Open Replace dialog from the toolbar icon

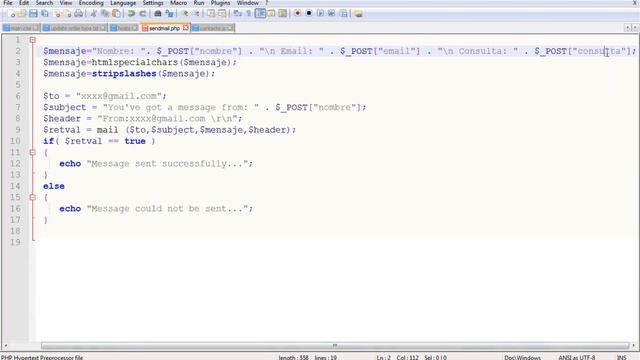pyautogui.click(x=169, y=14)
